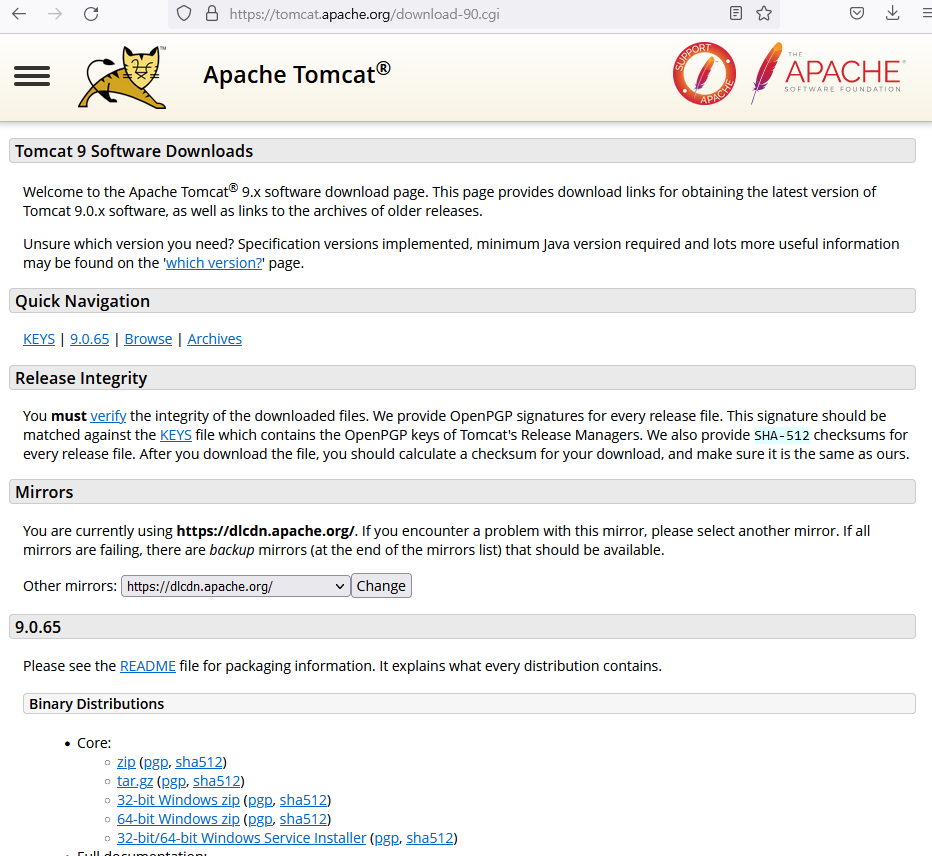Image resolution: width=932 pixels, height=856 pixels.
Task: Open the Tomcat site hamburger menu
Action: point(32,76)
